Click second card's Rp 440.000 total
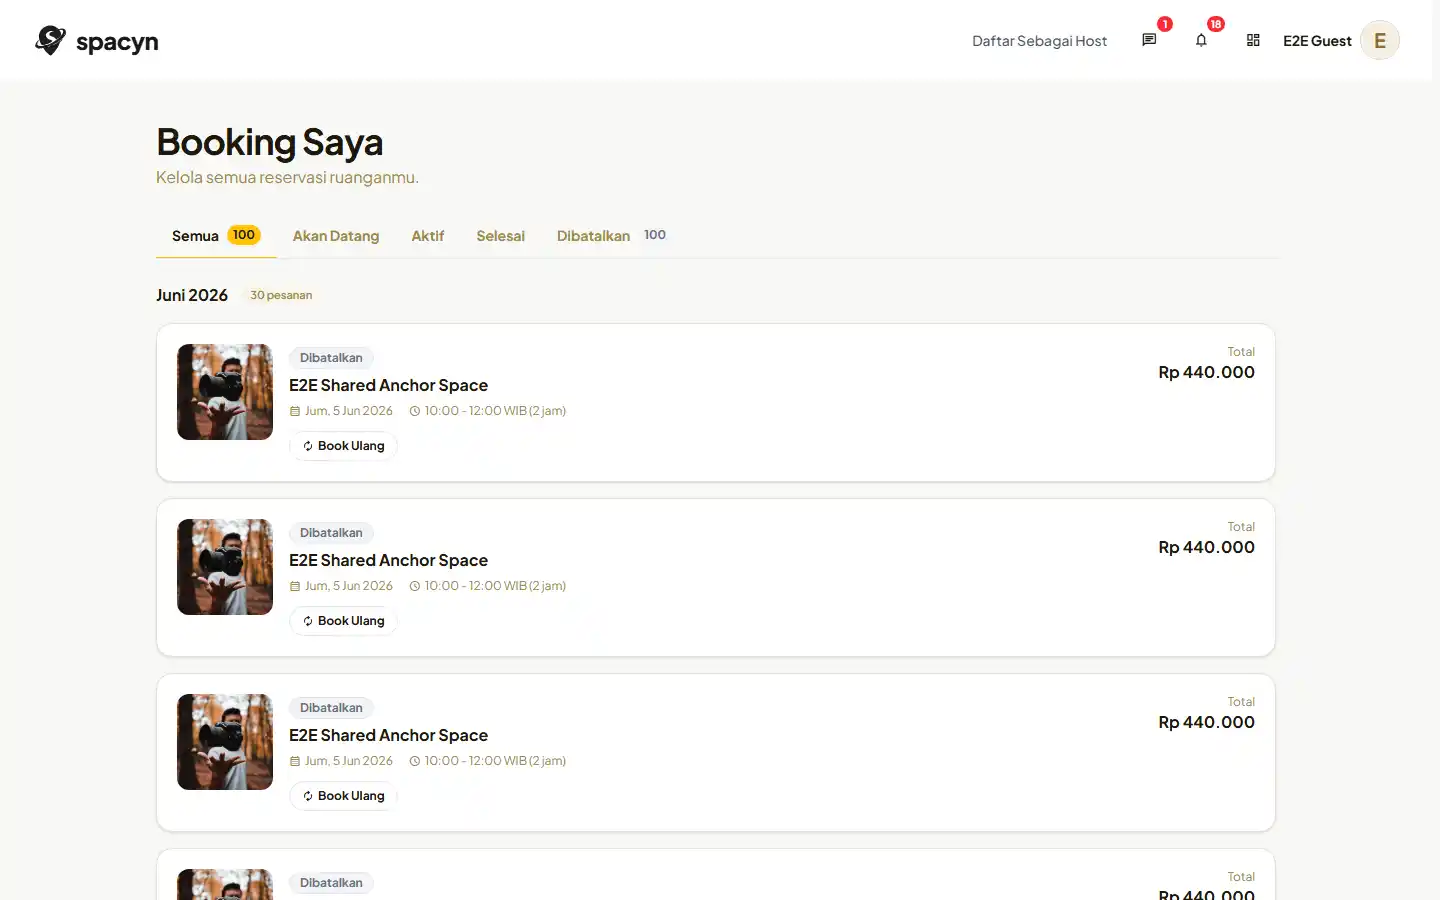This screenshot has height=900, width=1440. point(1206,547)
